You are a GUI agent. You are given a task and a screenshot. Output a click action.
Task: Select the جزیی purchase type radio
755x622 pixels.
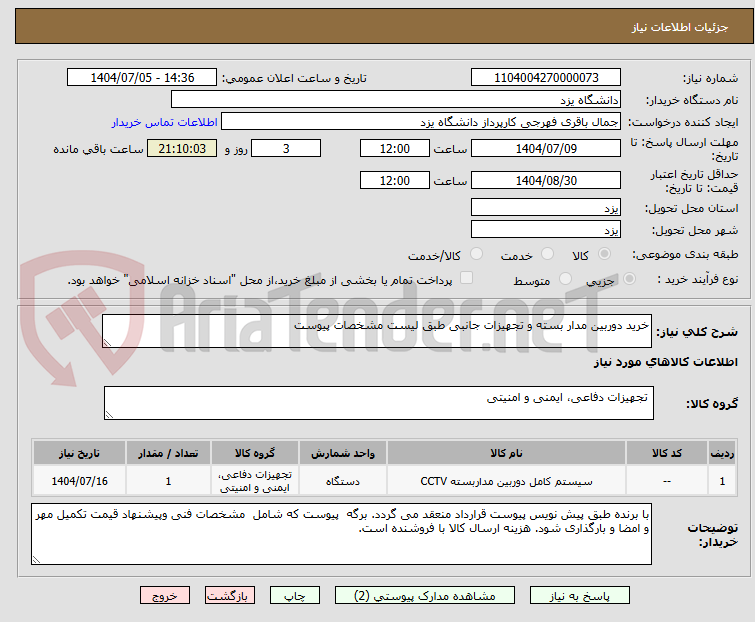click(x=629, y=279)
